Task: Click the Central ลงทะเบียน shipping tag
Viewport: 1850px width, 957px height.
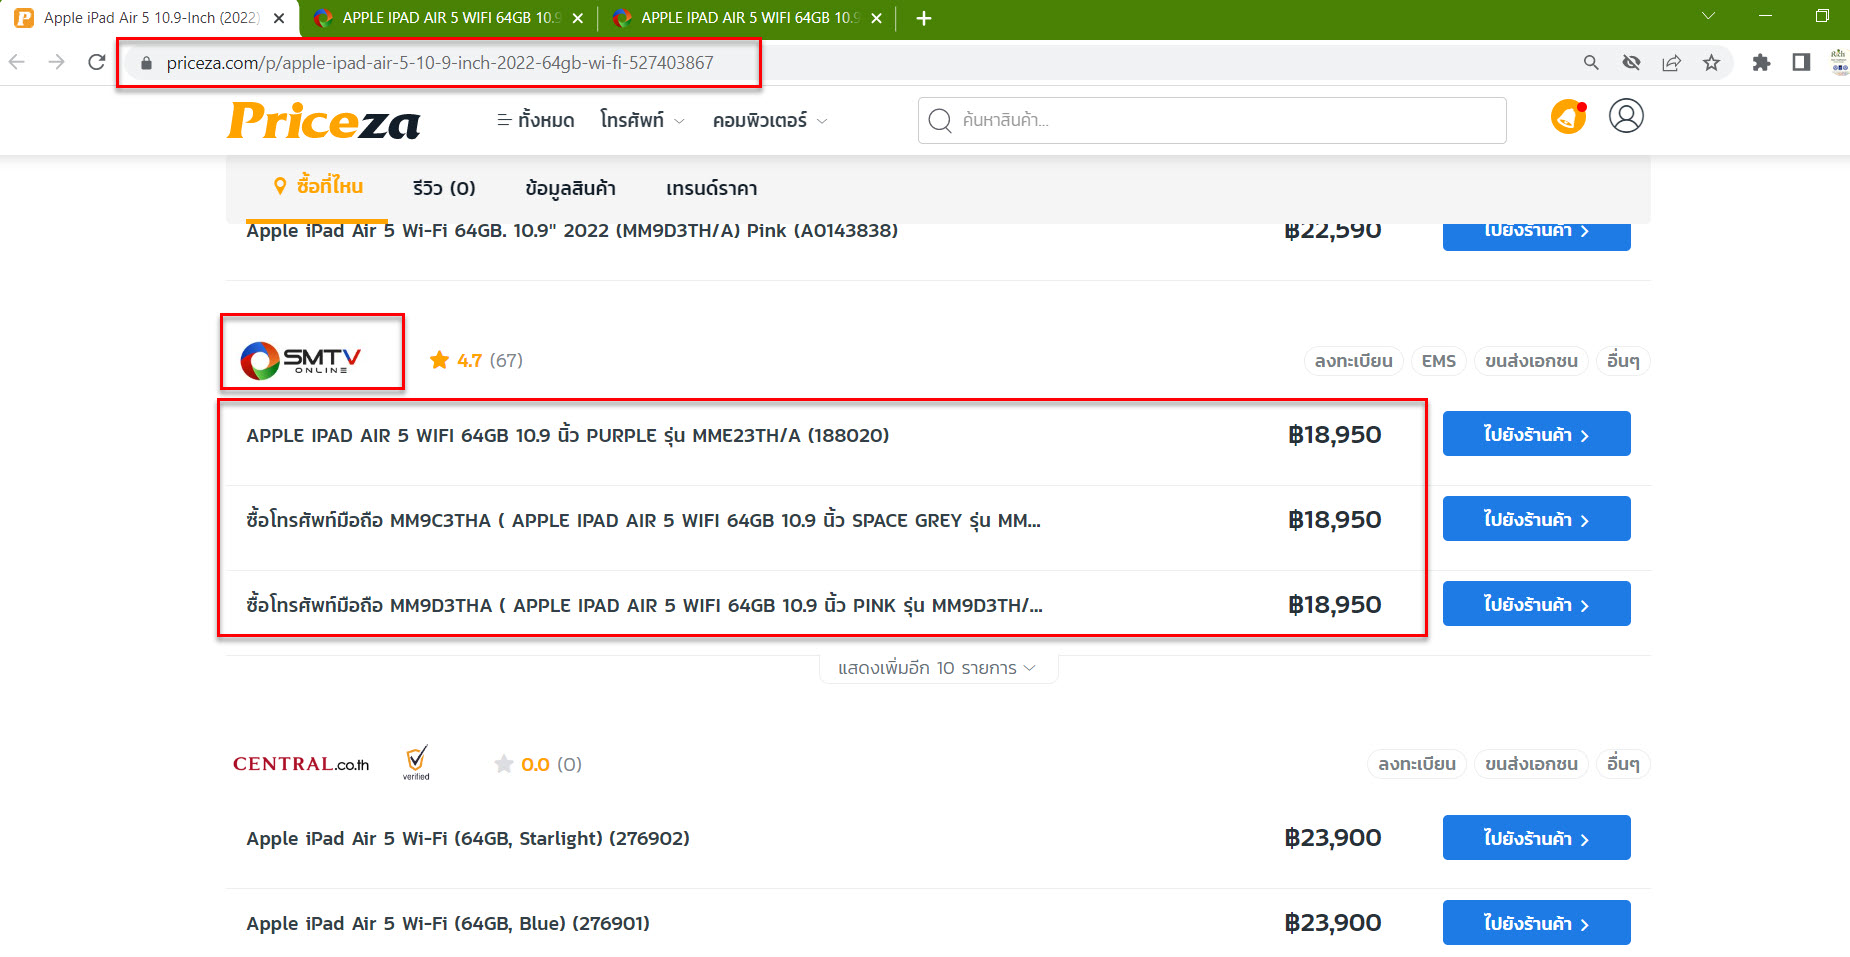Action: coord(1417,764)
